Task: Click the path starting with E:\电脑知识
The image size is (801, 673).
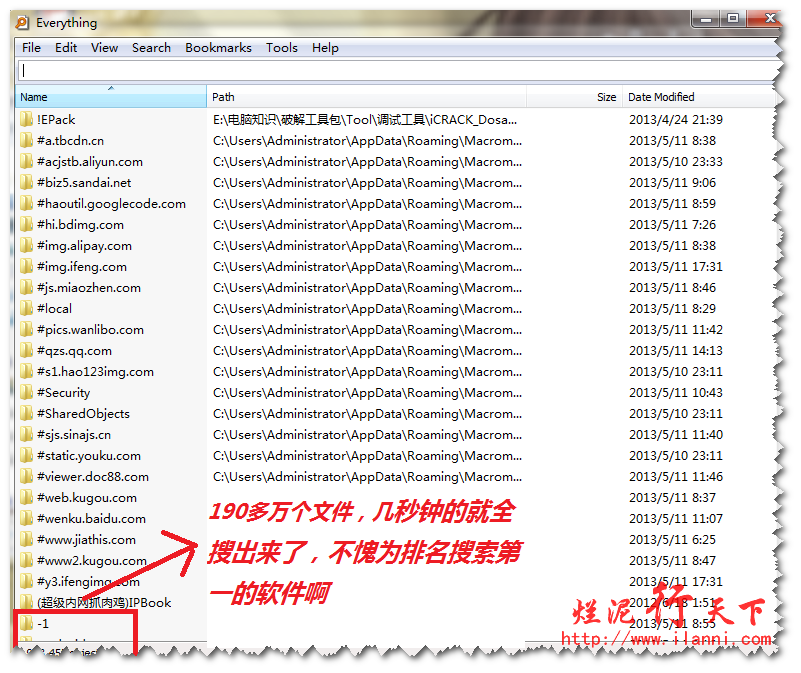Action: pos(365,120)
